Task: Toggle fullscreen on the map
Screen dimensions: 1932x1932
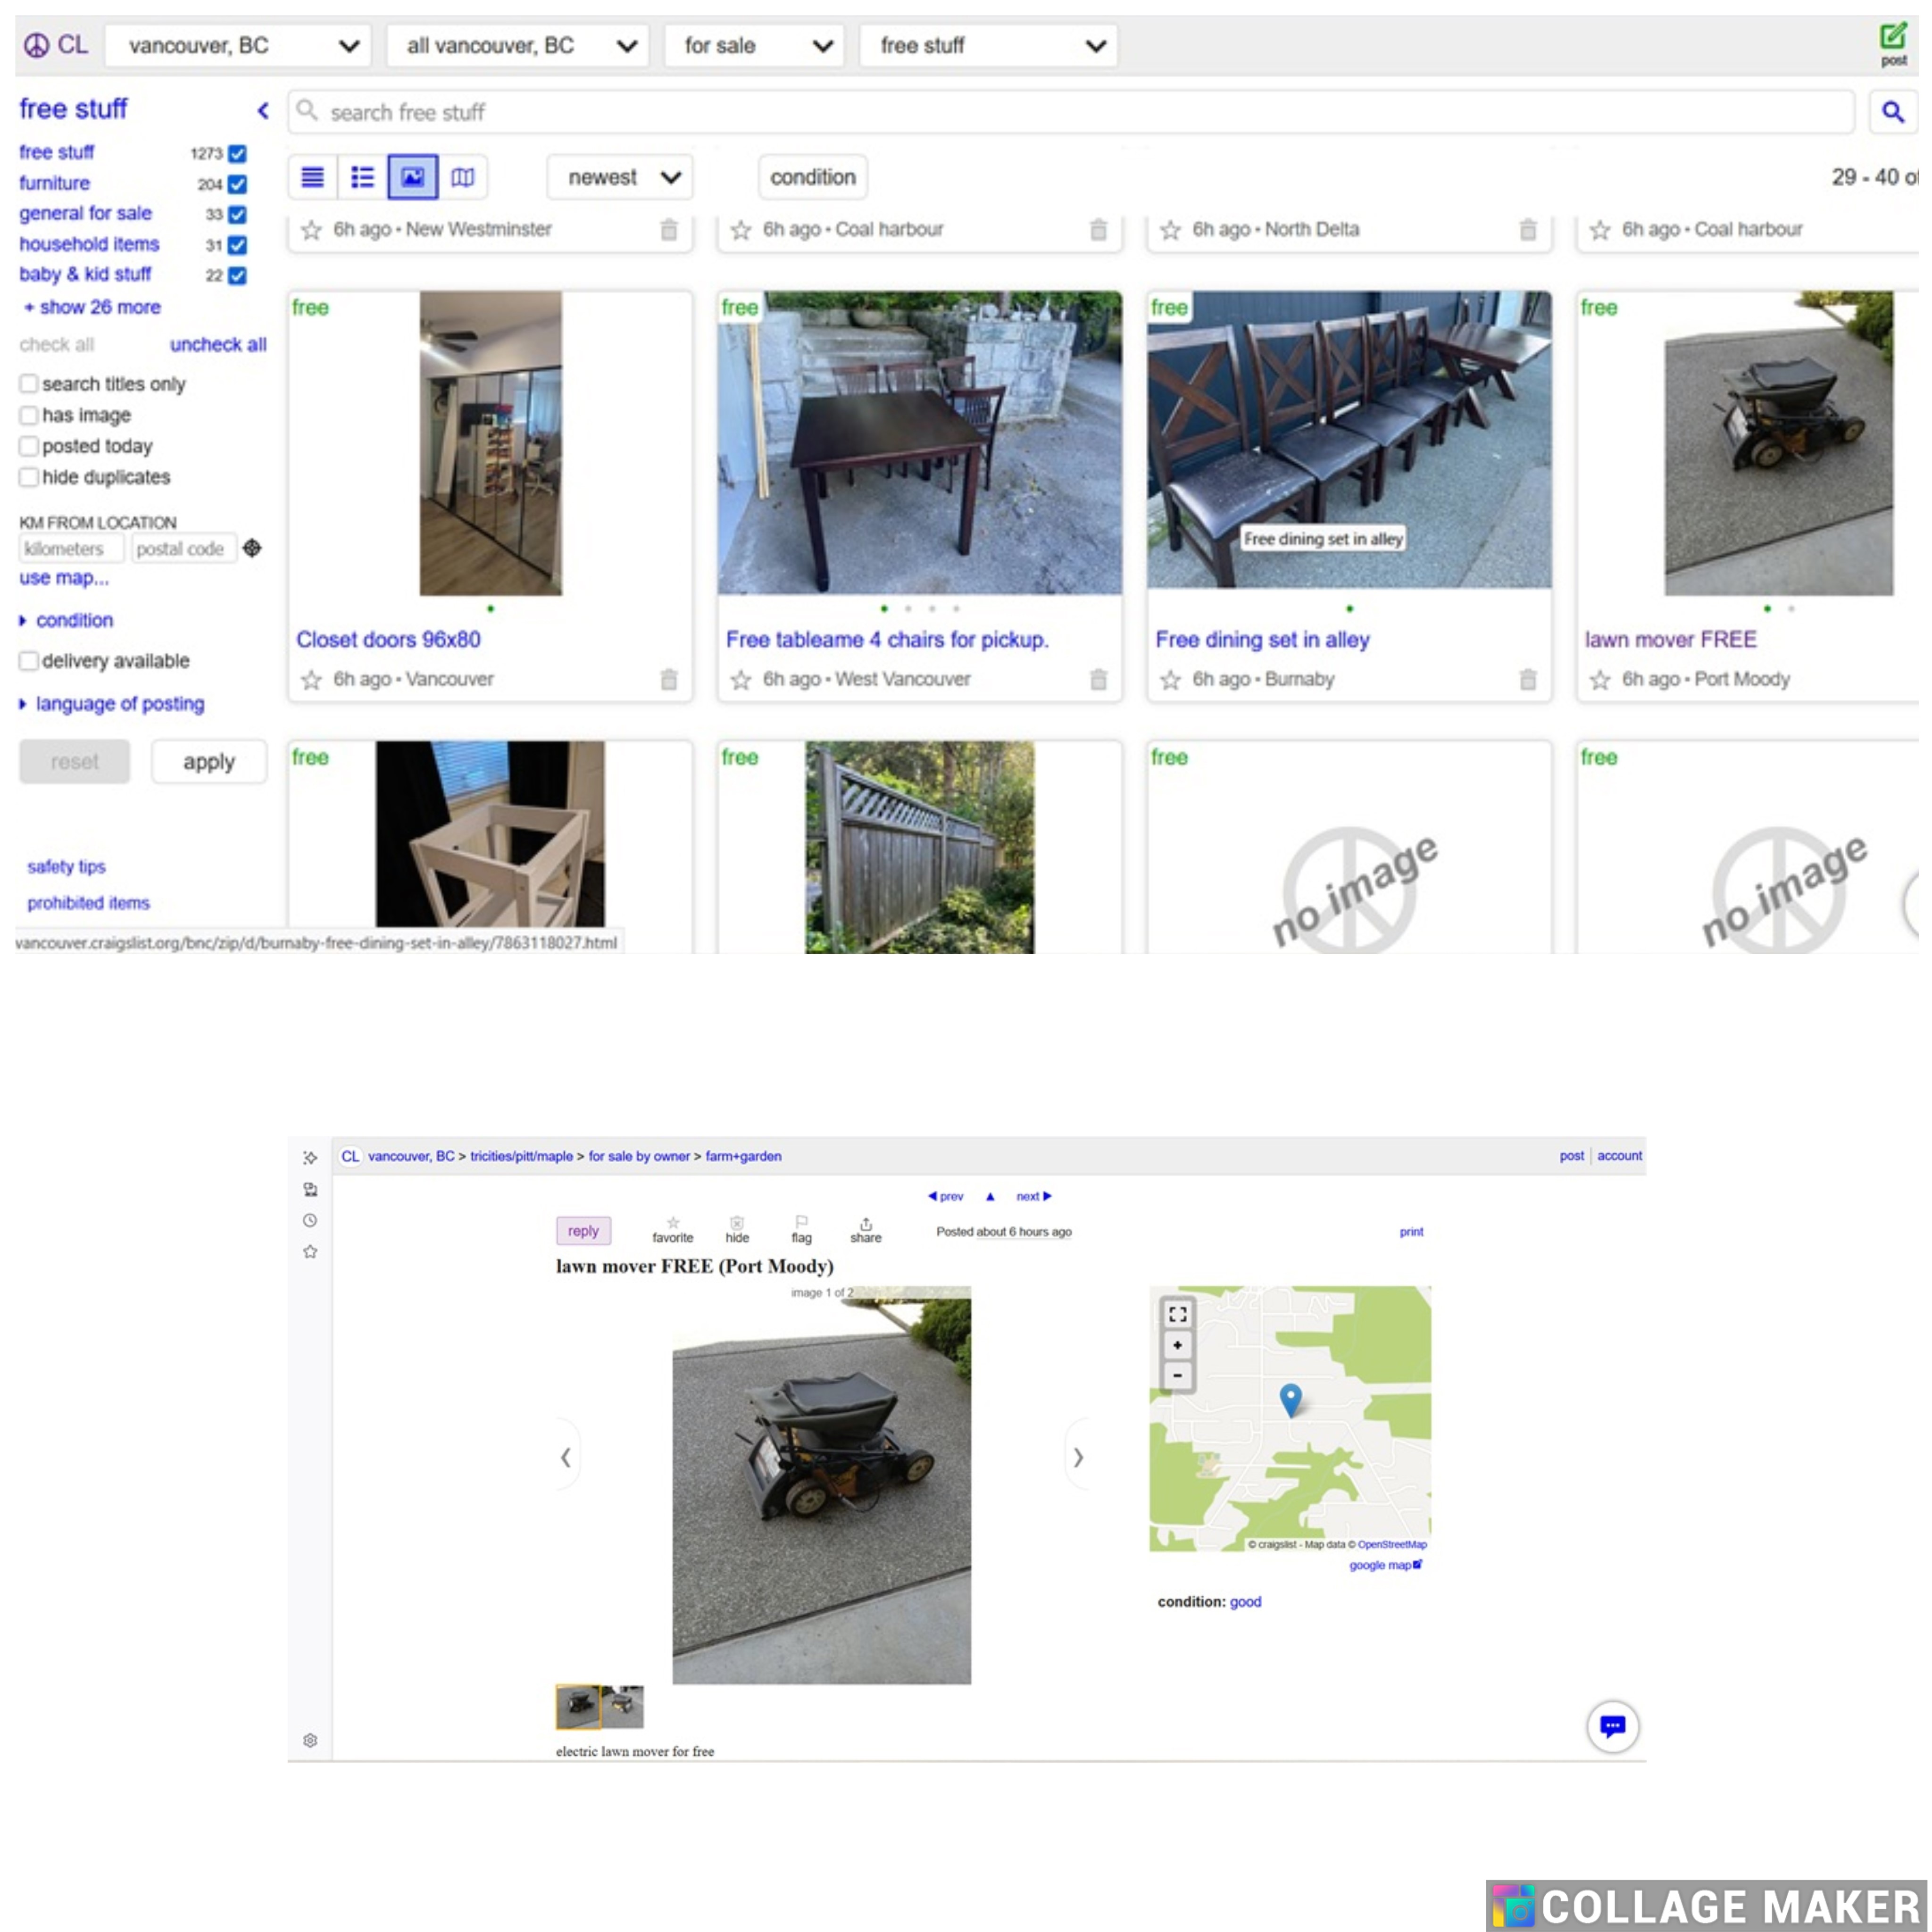Action: [x=1177, y=1314]
